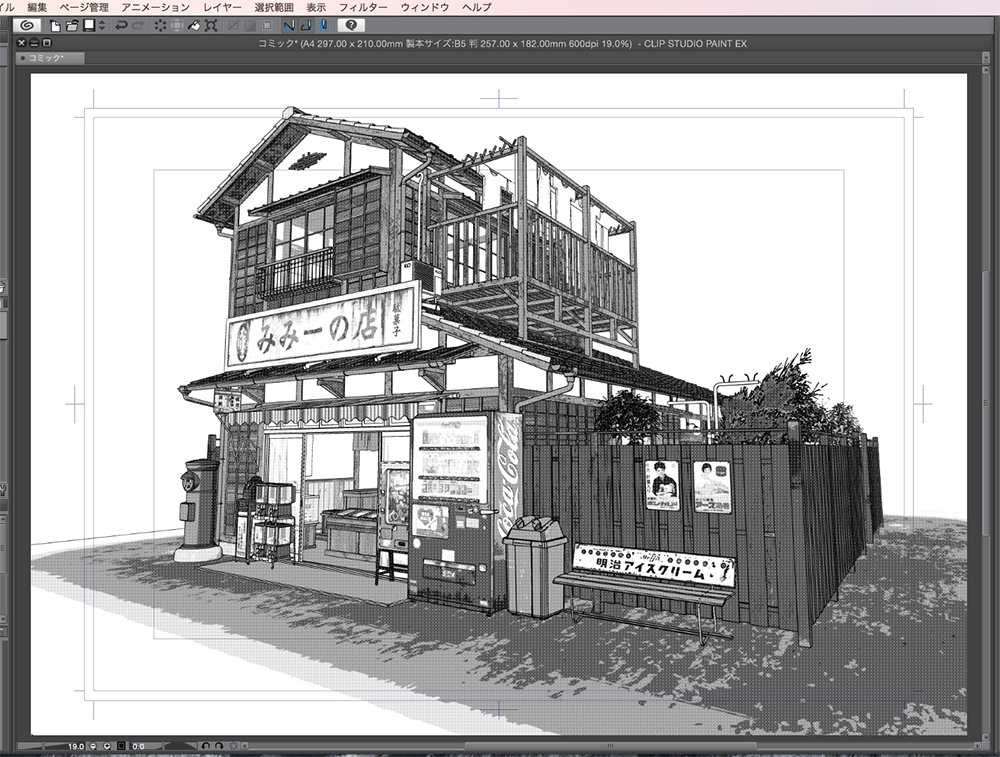This screenshot has width=1000, height=757.
Task: Open the レイヤー menu
Action: [222, 7]
